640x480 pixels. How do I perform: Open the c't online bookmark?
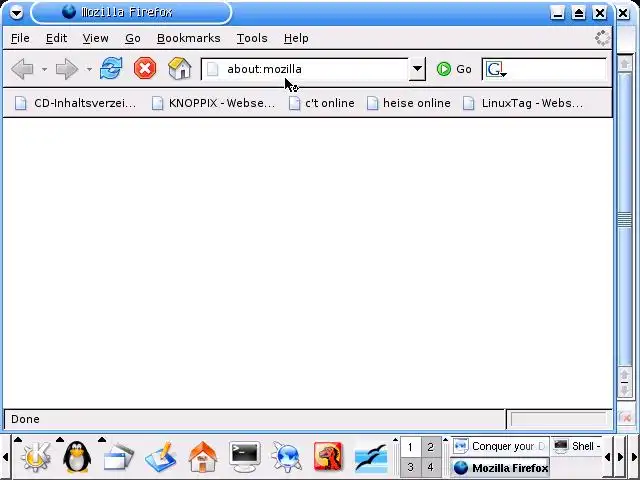(x=322, y=103)
